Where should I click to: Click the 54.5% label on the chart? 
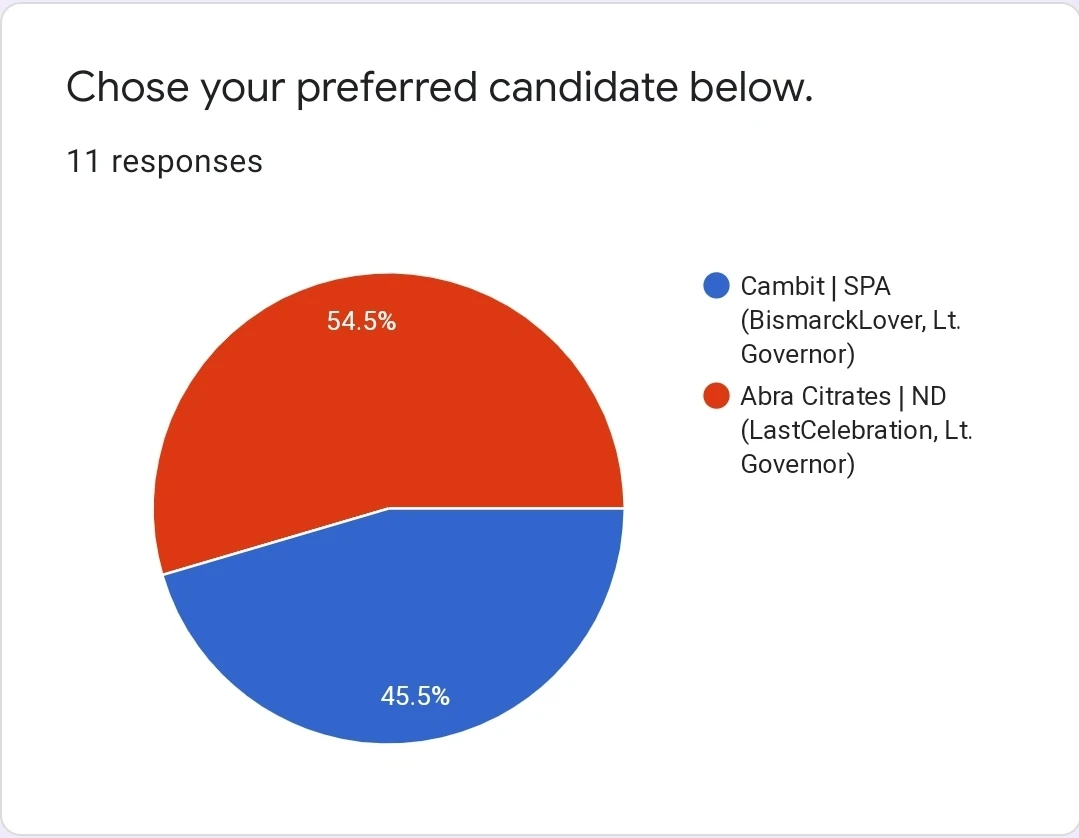point(361,322)
